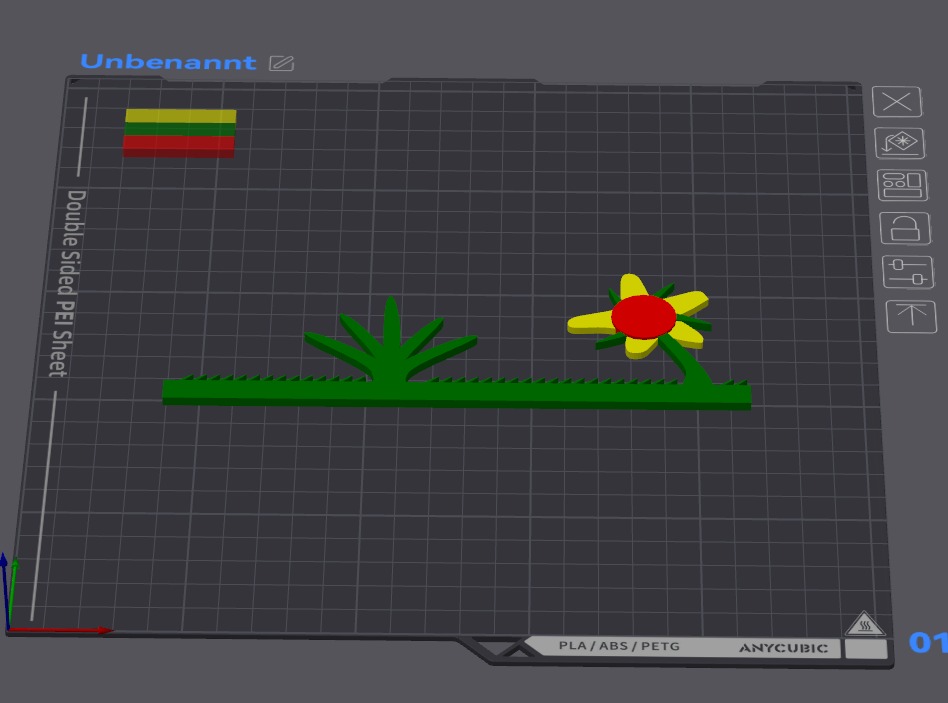Click the hot surface warning triangle icon
Screen dimensions: 948x703
865,624
